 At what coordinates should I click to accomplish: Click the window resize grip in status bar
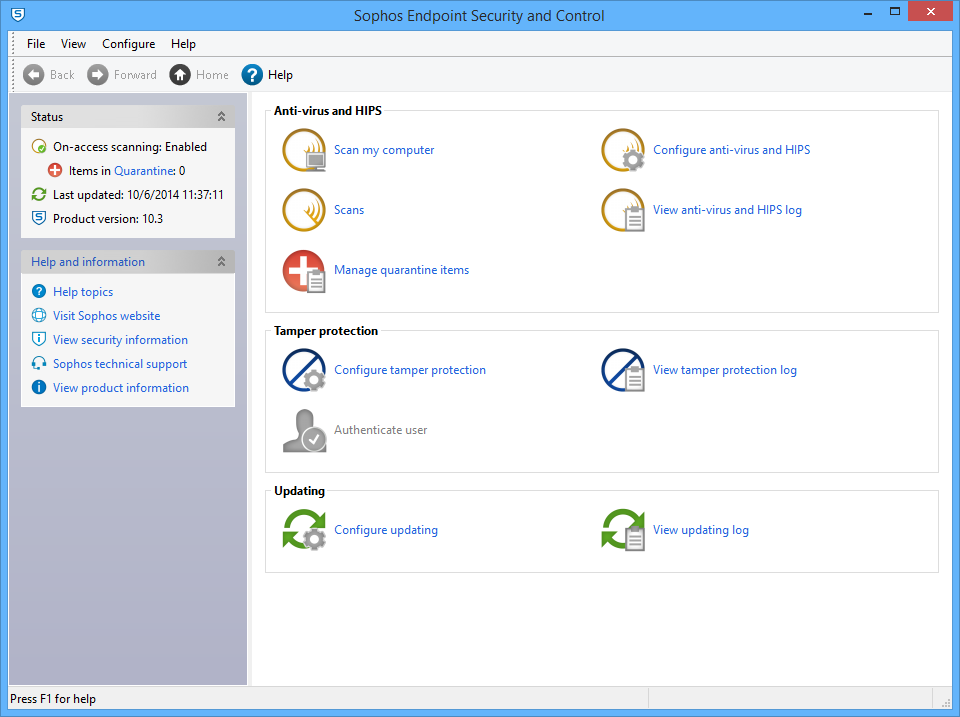coord(945,702)
